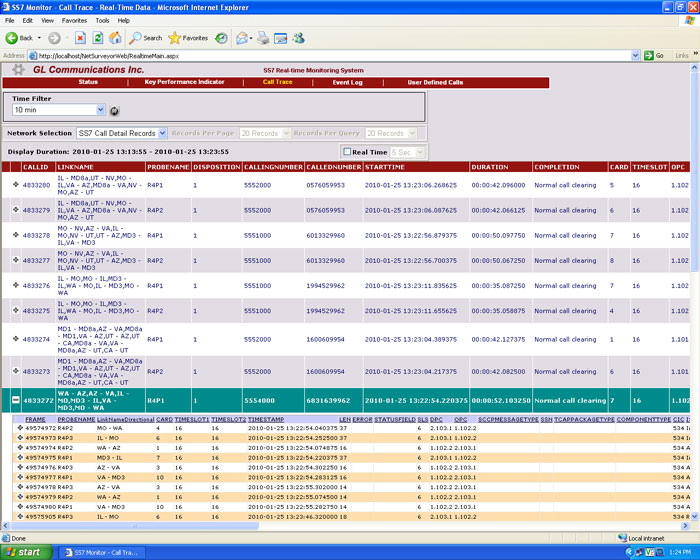Screen dimensions: 700x560
Task: Expand call record 4833280
Action: (x=16, y=184)
